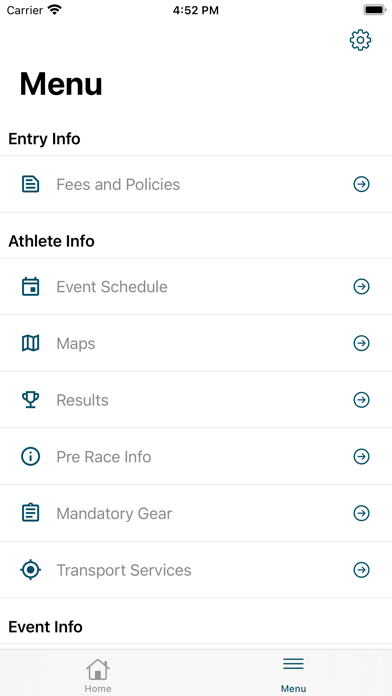Select the Event Schedule label
This screenshot has width=392, height=696.
[112, 287]
